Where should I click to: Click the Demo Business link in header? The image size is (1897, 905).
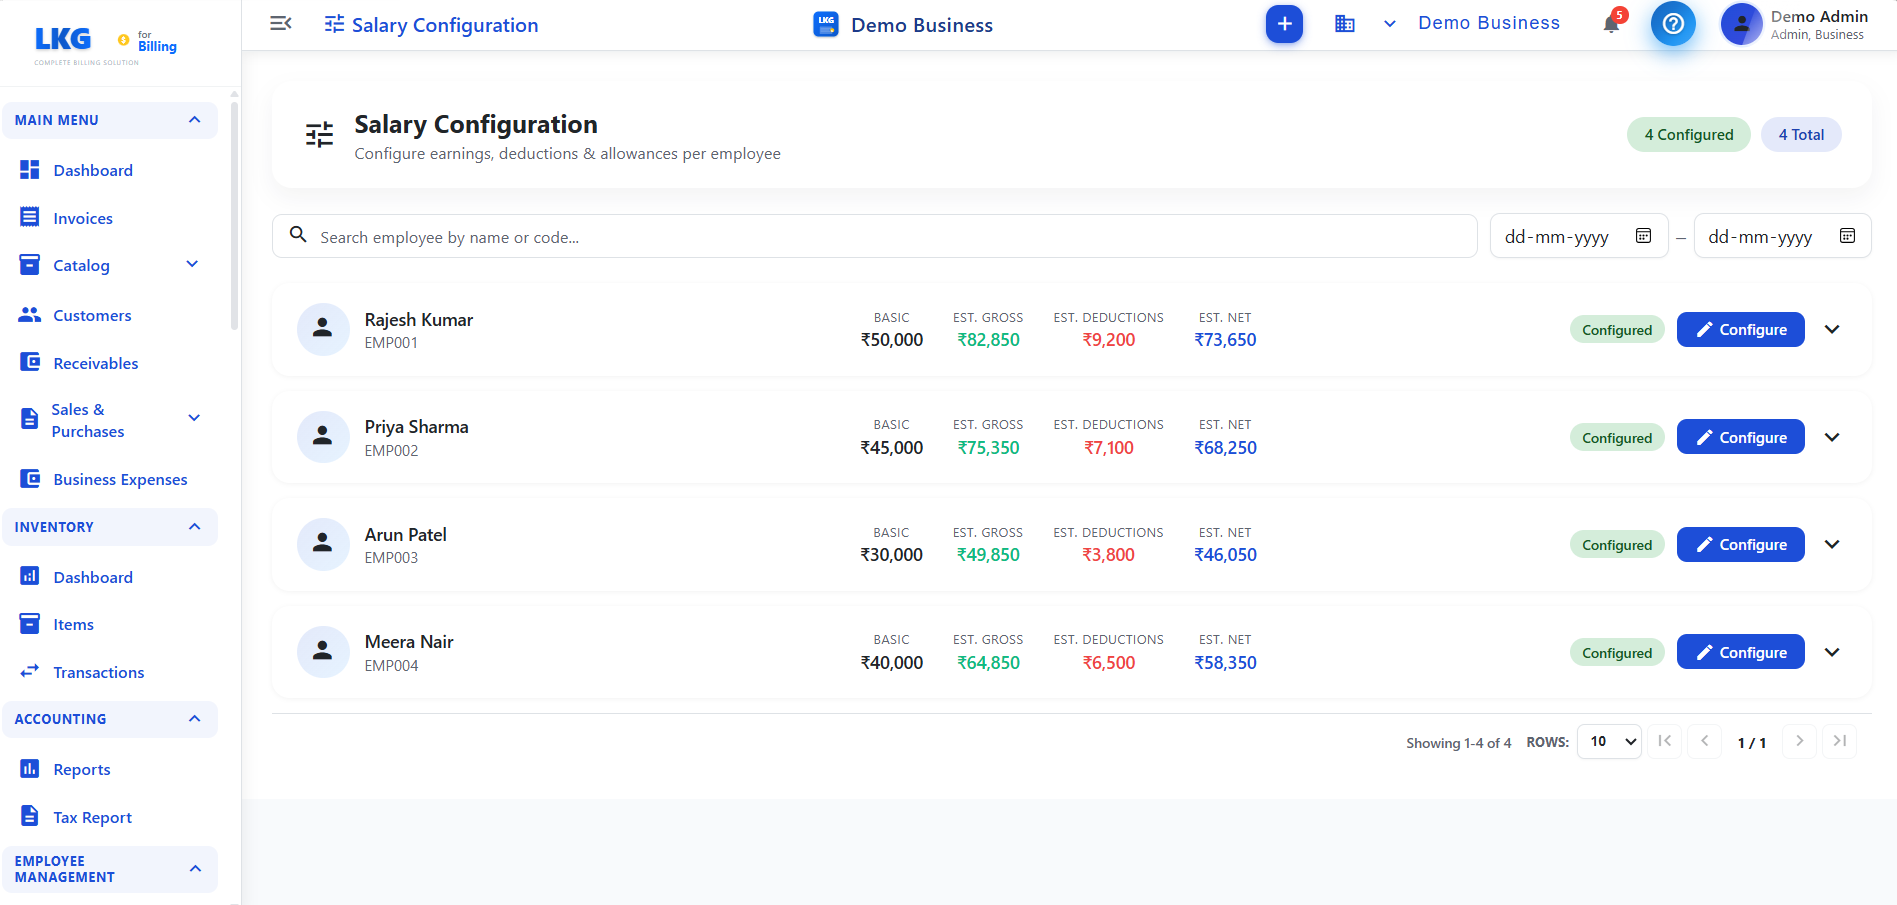[1489, 23]
